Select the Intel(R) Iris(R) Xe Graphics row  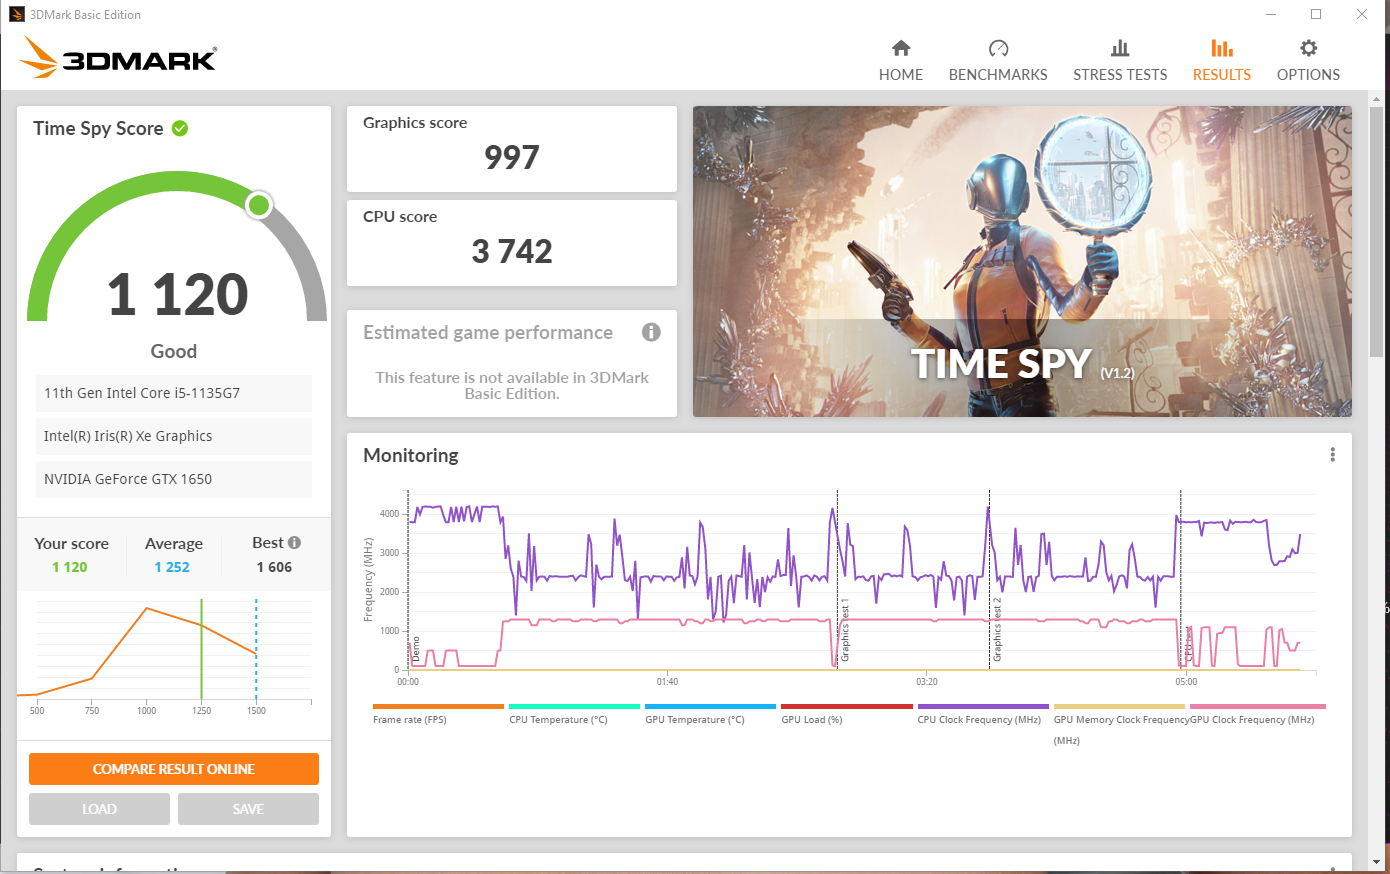pos(174,436)
